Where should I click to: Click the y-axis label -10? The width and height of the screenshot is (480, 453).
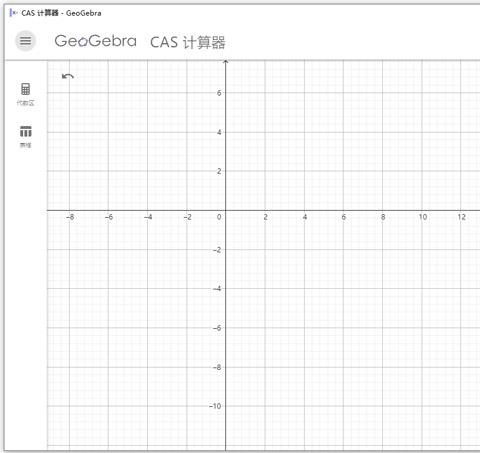click(x=215, y=406)
